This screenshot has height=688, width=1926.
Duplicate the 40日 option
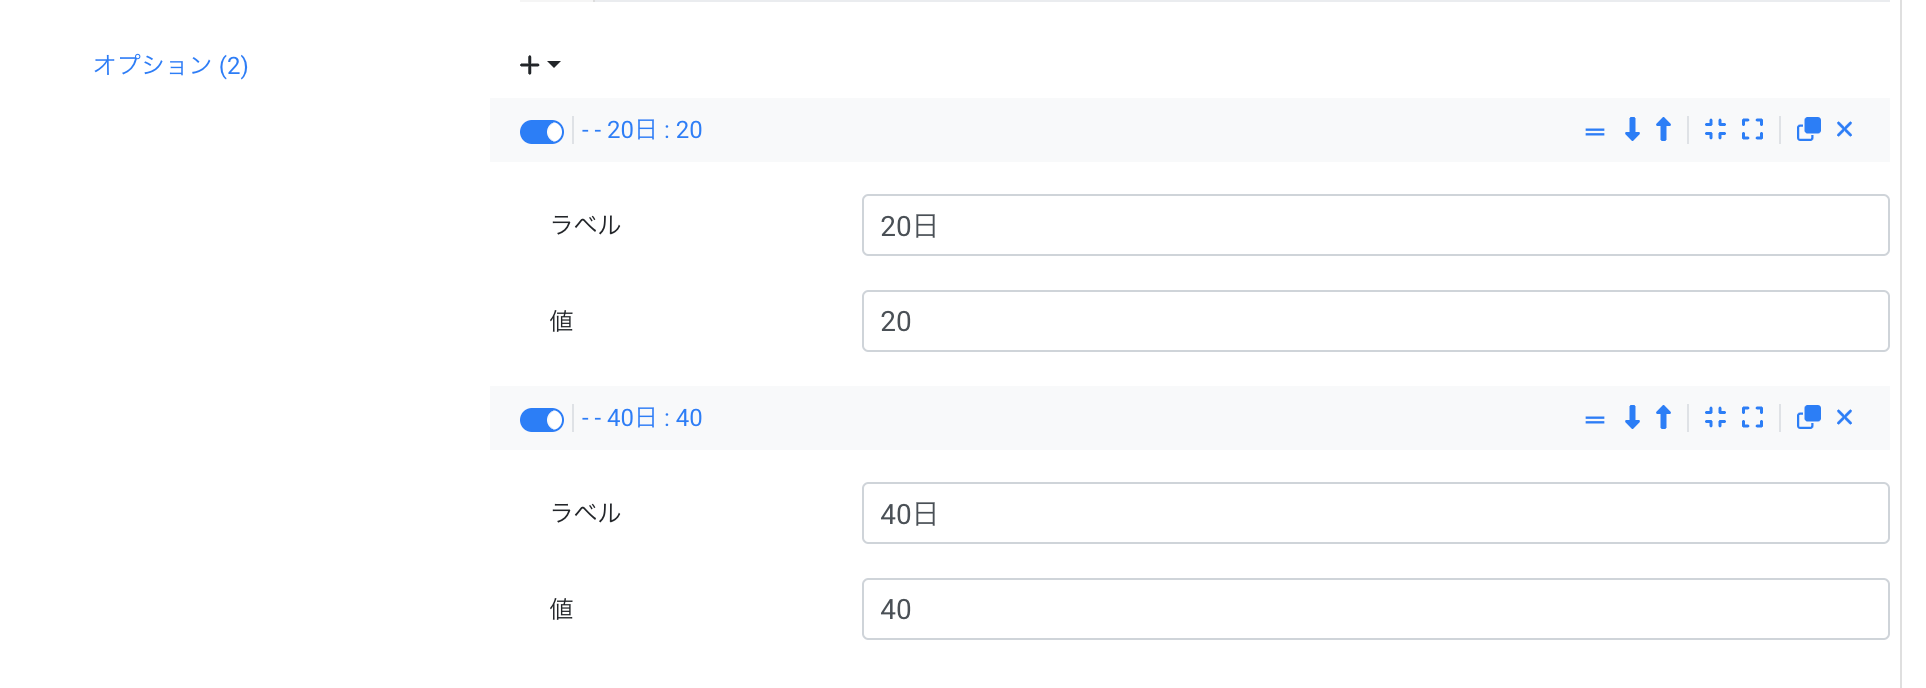click(1808, 418)
